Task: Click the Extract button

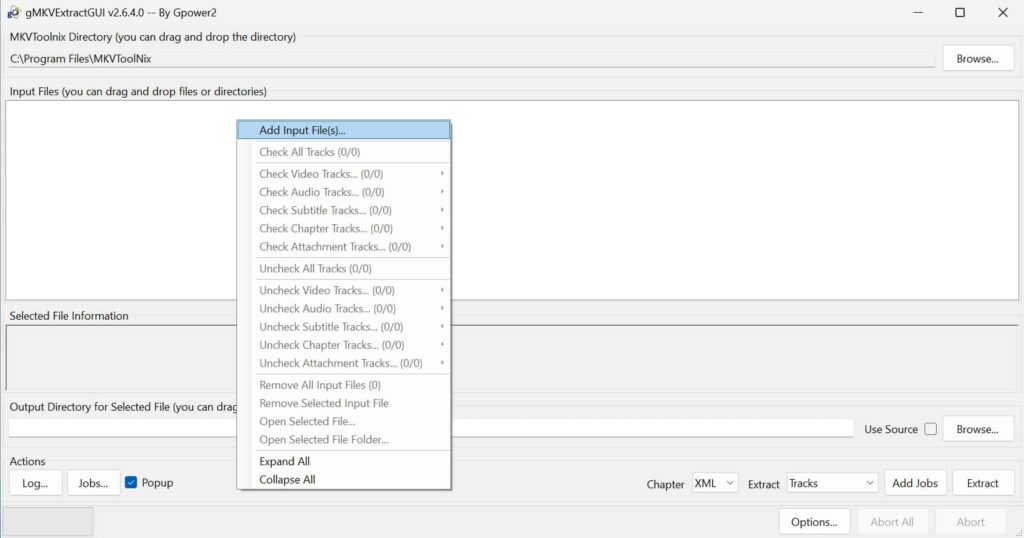Action: [x=982, y=483]
